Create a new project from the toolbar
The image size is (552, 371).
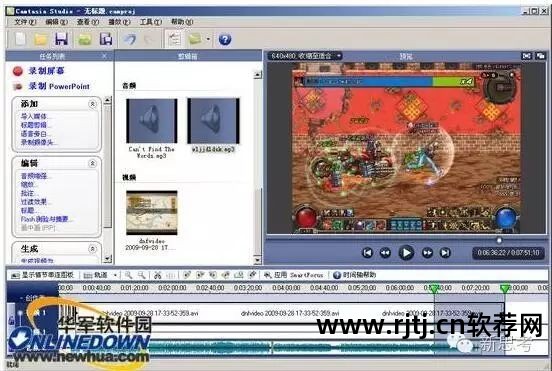coord(20,39)
